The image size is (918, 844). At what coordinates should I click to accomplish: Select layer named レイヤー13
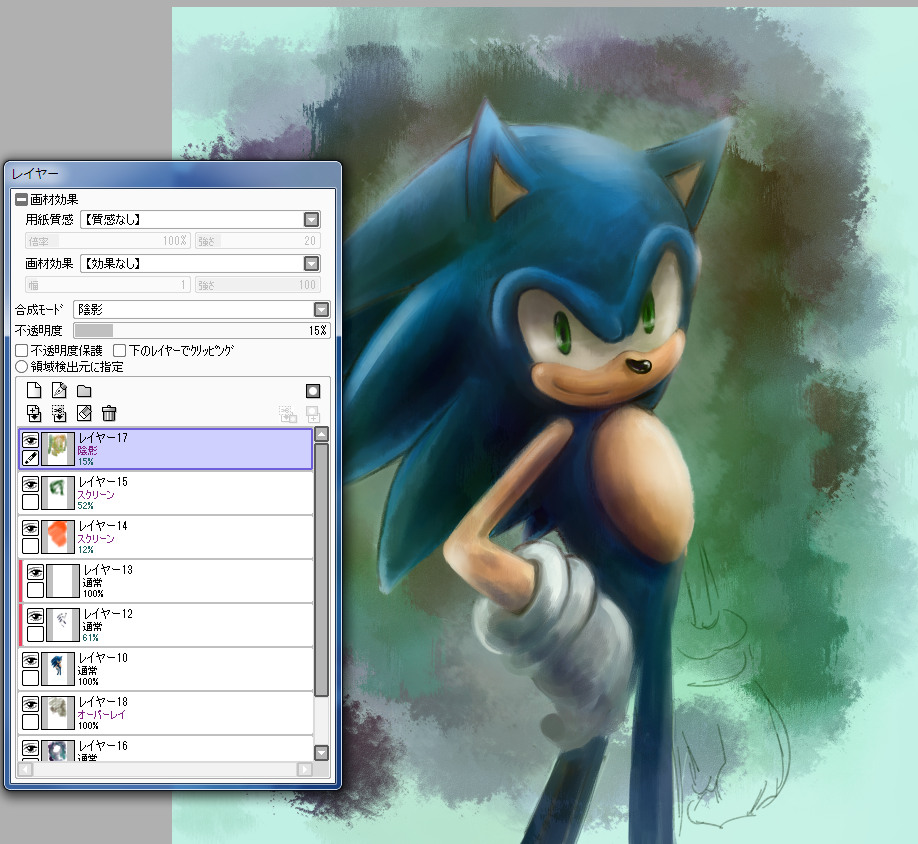point(166,581)
